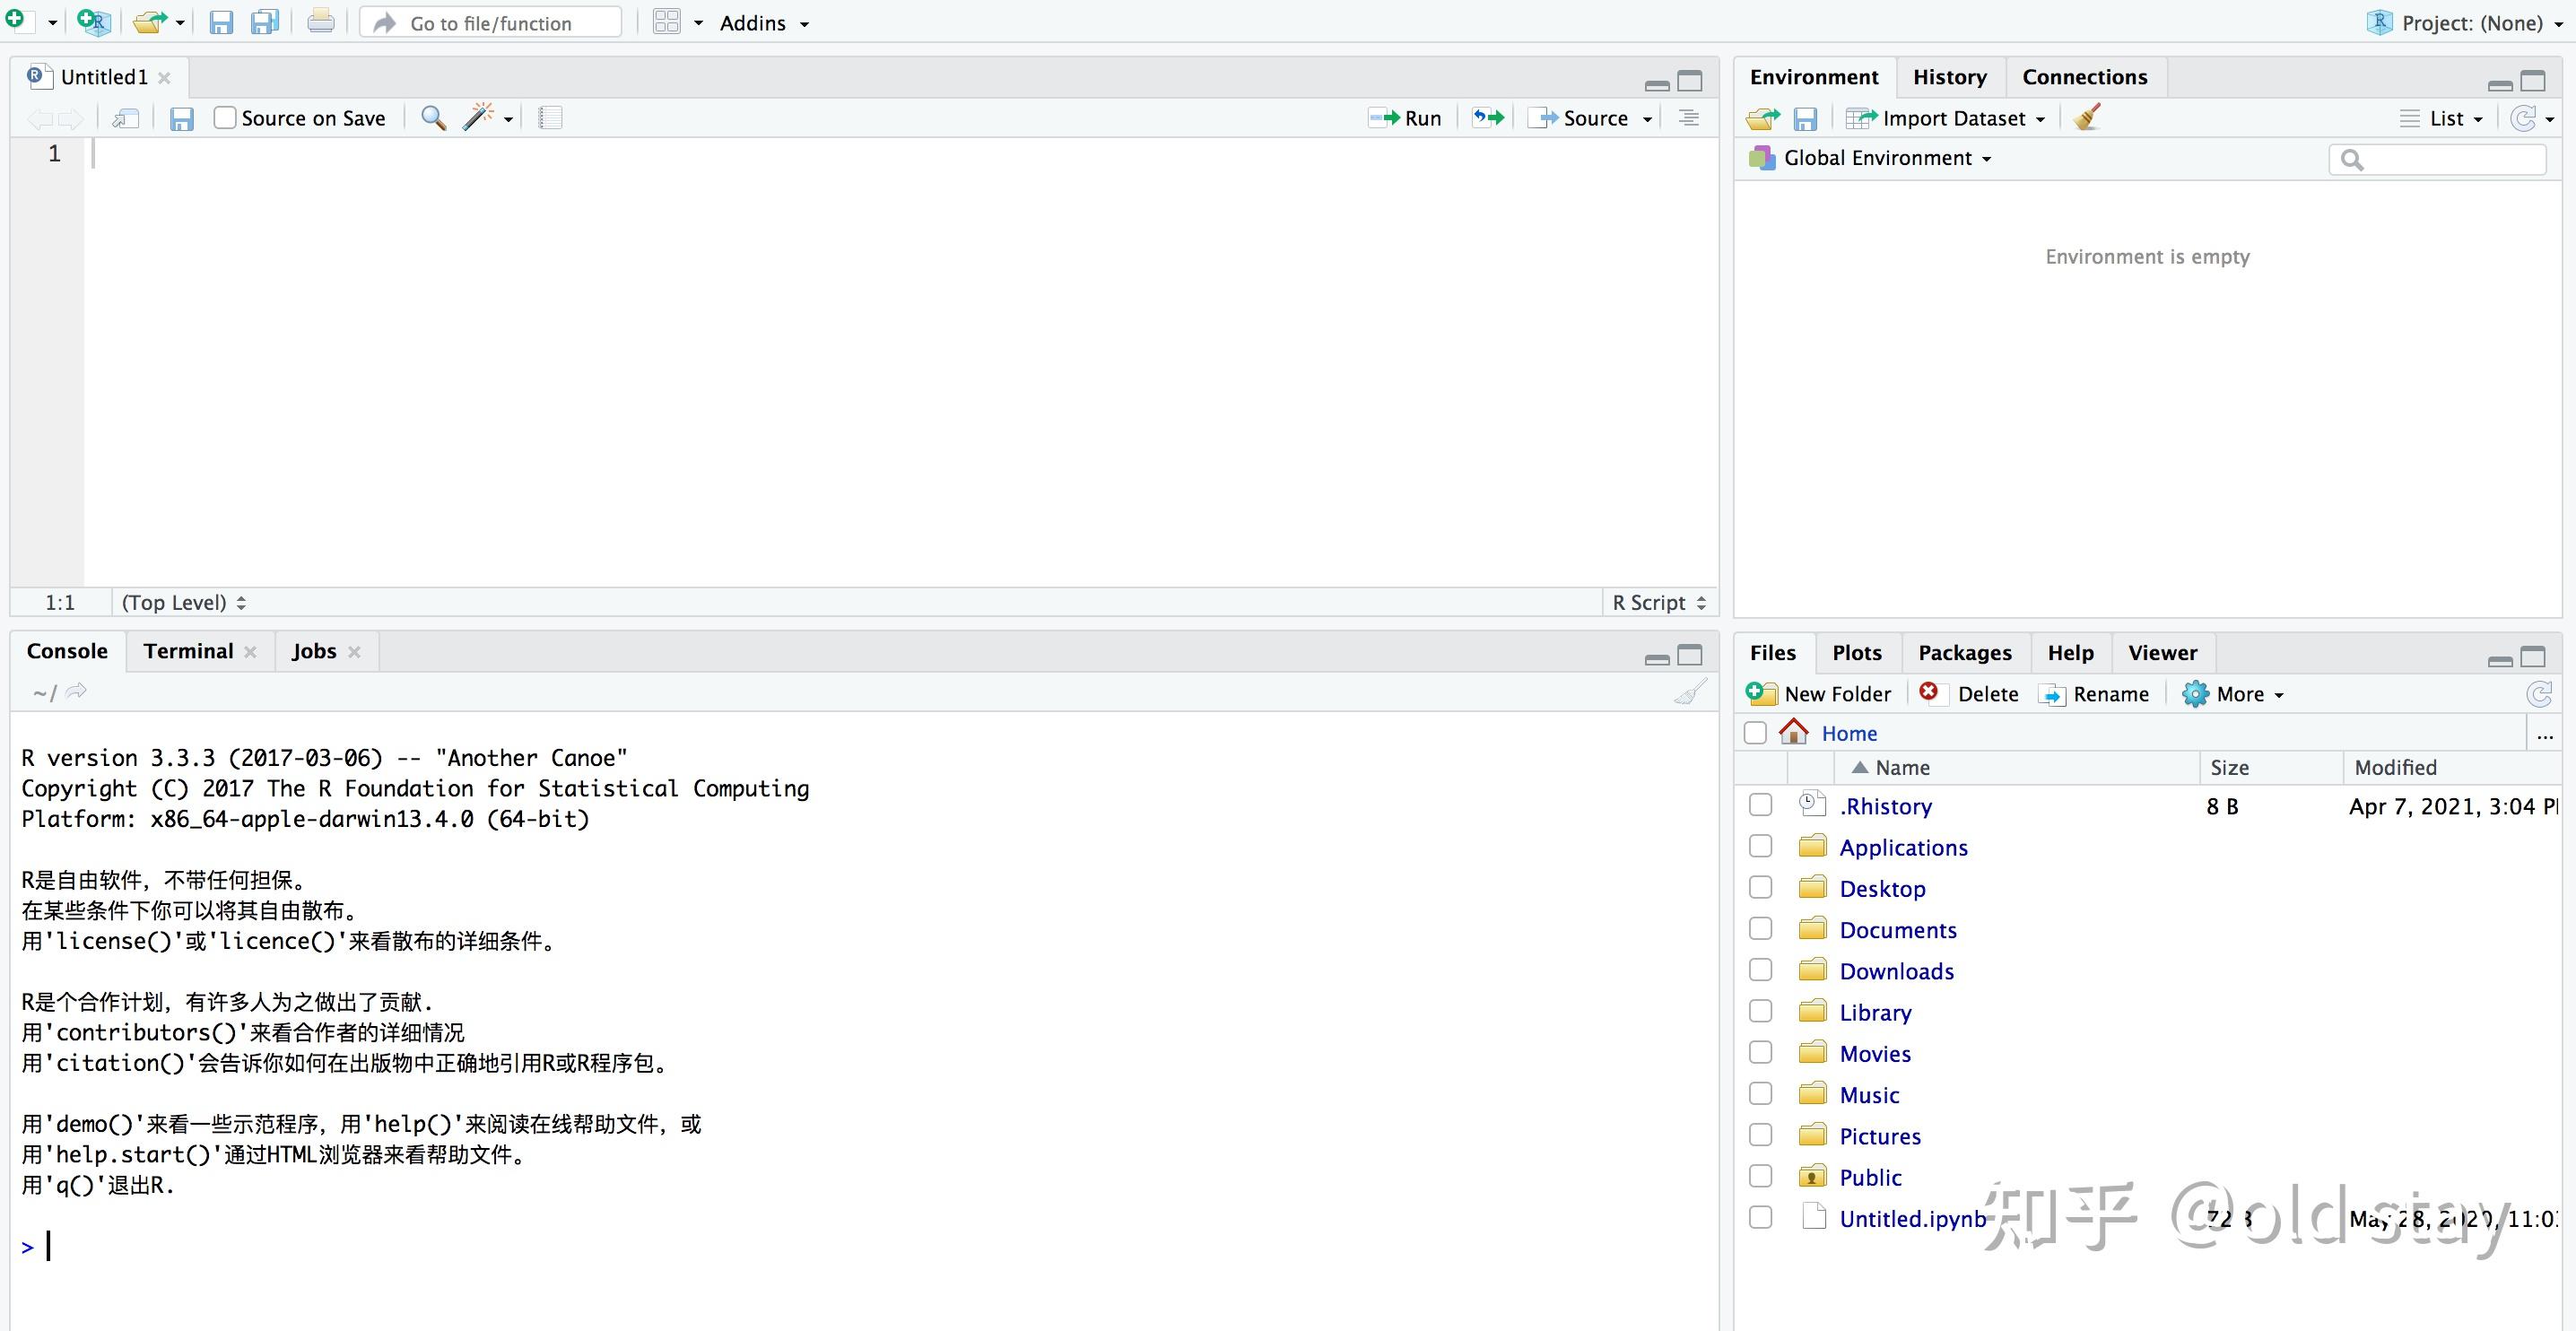Click the print current file icon

coord(320,22)
